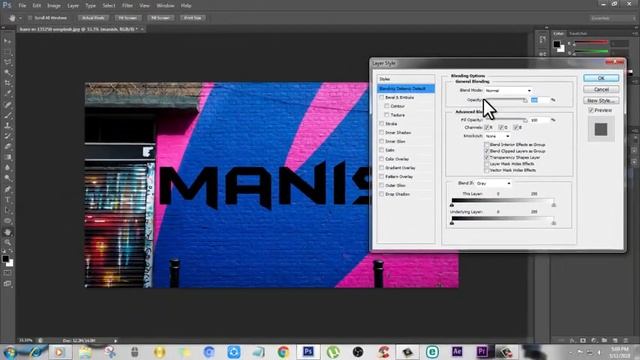Screen dimensions: 640x360
Task: Toggle Quick Mask mode icon
Action: [x=7, y=273]
